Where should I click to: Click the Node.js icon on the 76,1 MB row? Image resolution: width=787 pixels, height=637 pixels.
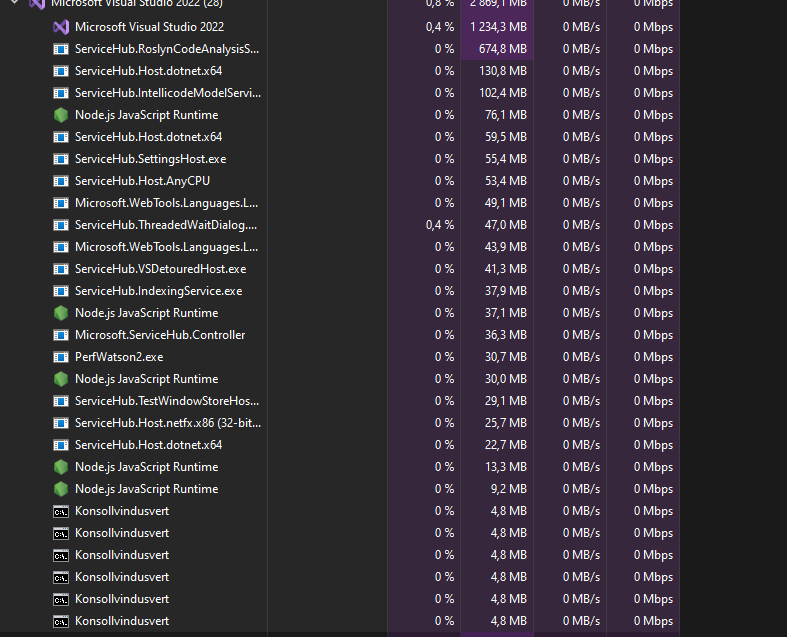click(x=61, y=115)
